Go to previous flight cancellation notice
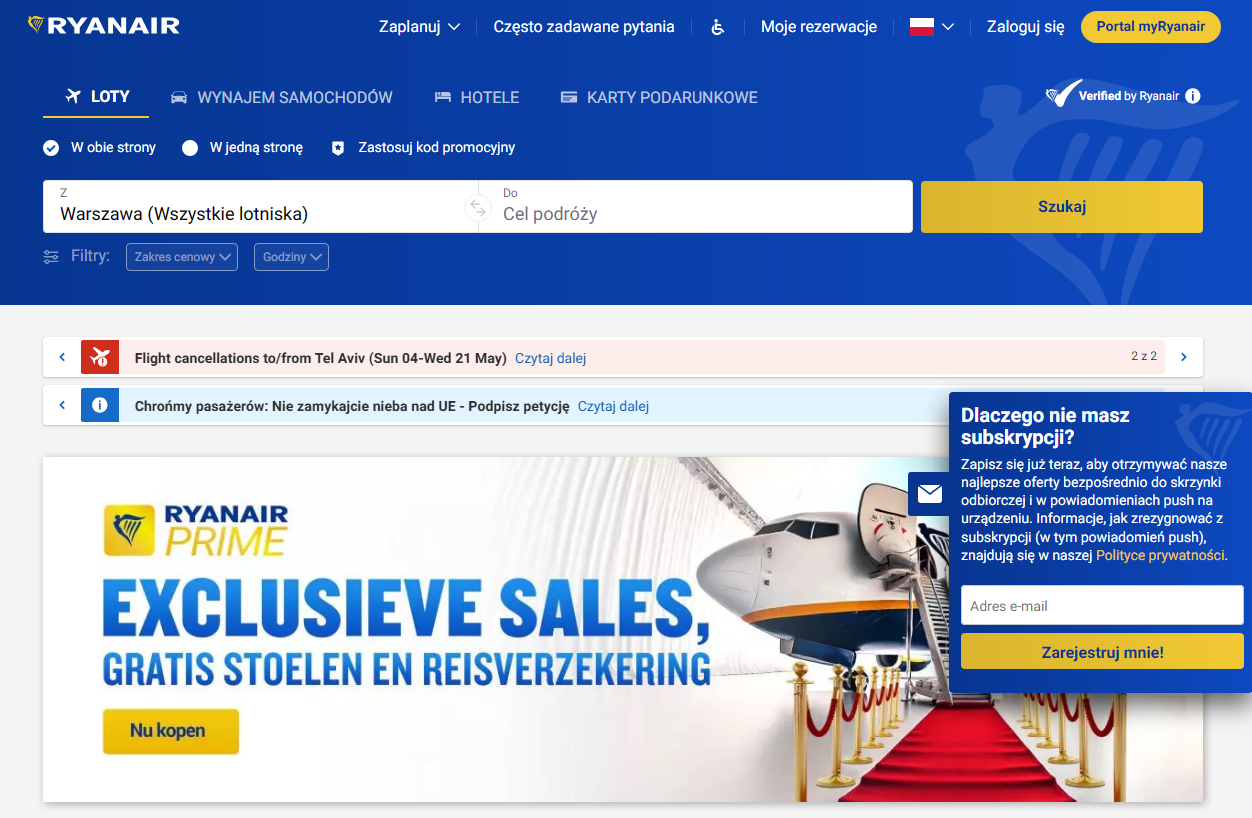 click(62, 357)
